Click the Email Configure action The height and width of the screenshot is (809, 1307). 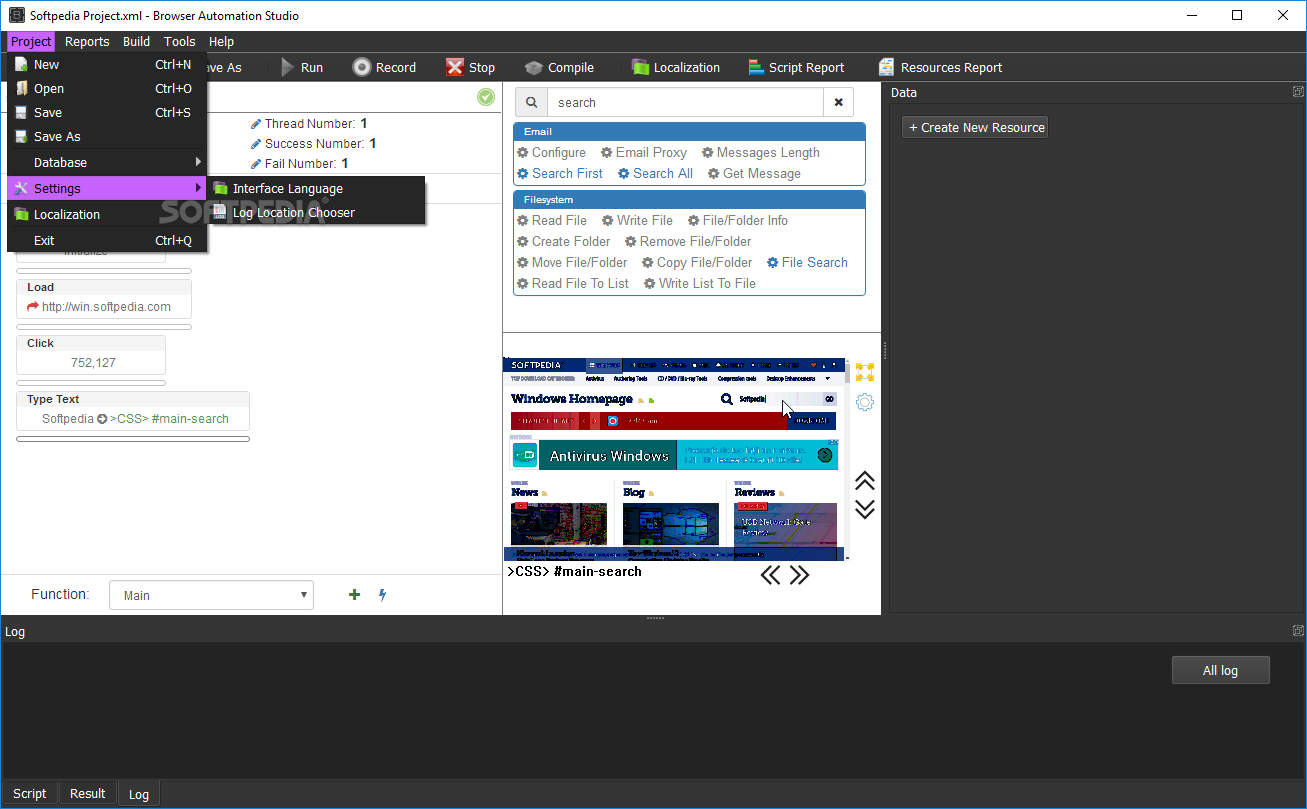click(x=551, y=153)
